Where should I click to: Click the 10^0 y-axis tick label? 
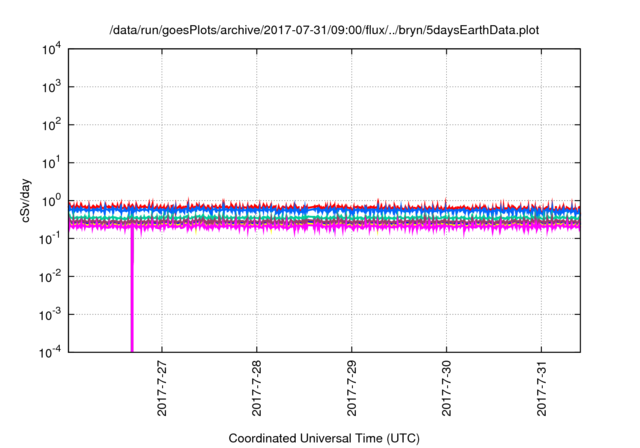coord(52,201)
